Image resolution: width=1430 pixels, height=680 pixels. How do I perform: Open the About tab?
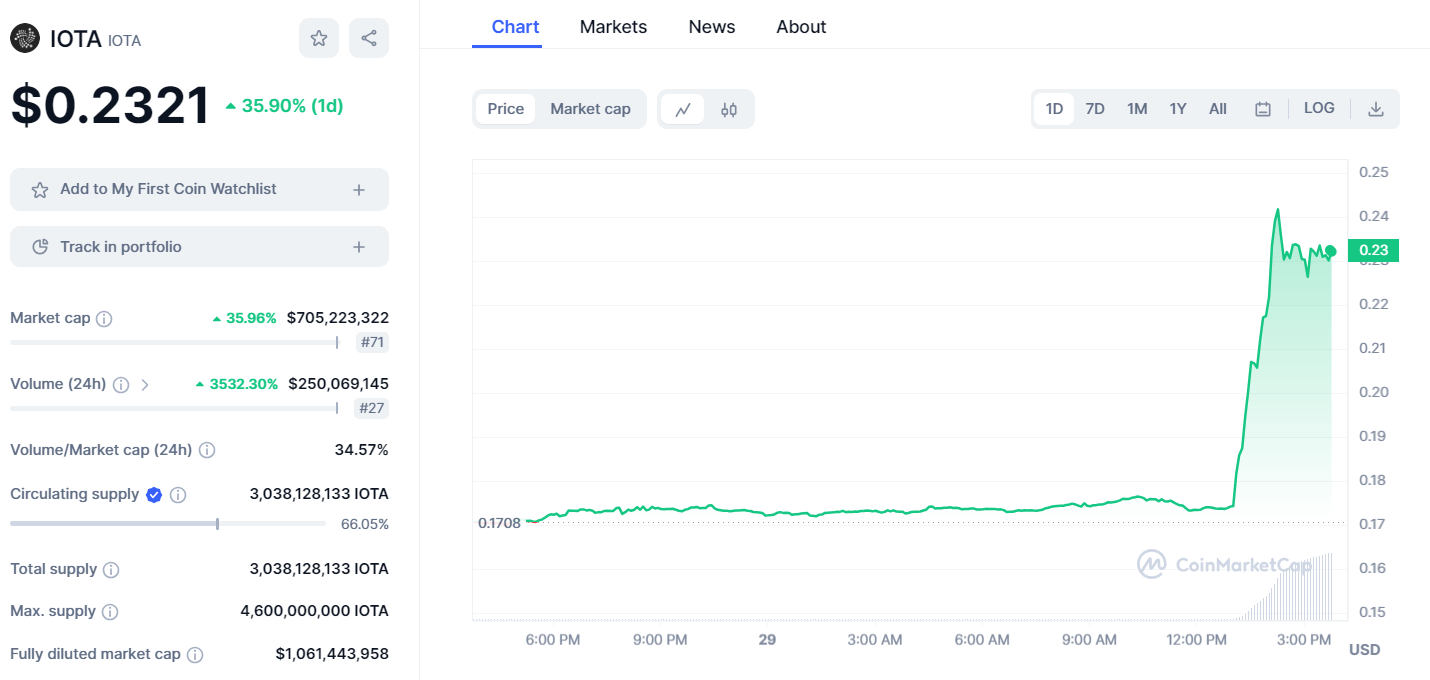point(801,27)
